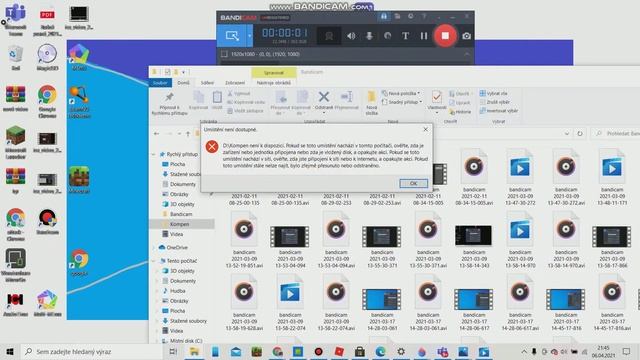
Task: Toggle the text overlay T in Bandicam
Action: (405, 36)
